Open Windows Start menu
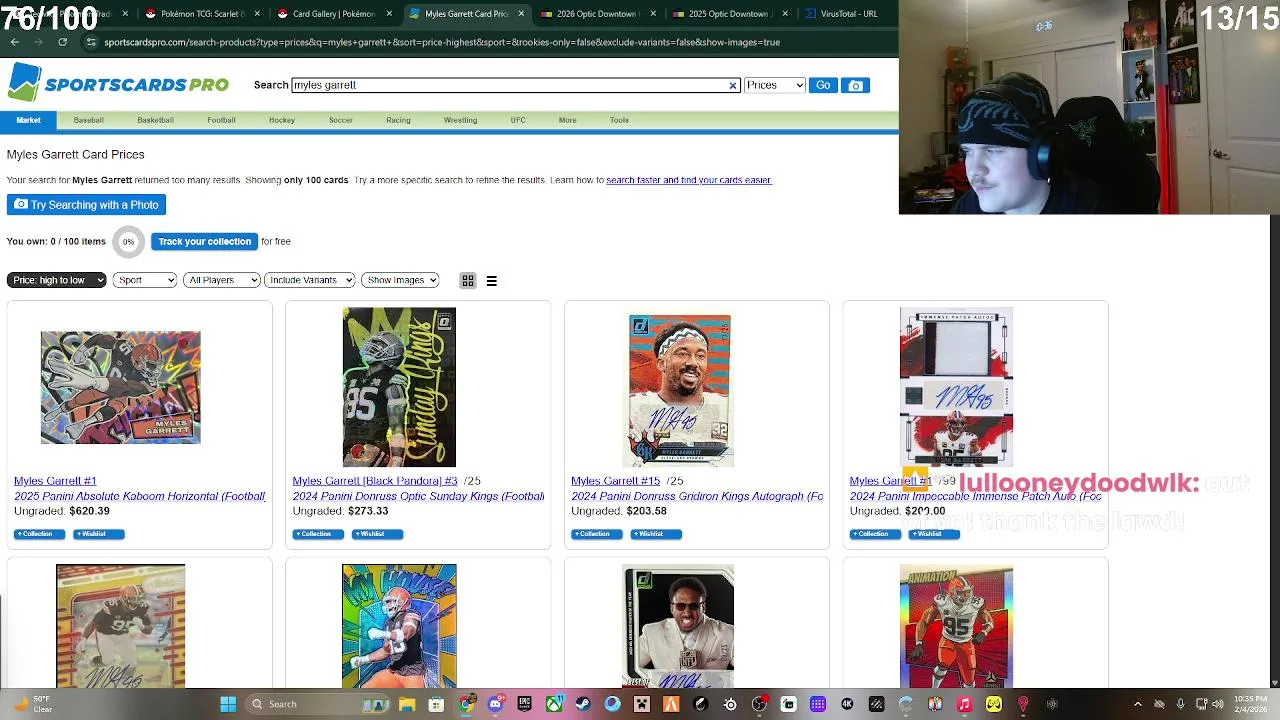Viewport: 1280px width, 720px height. point(228,704)
